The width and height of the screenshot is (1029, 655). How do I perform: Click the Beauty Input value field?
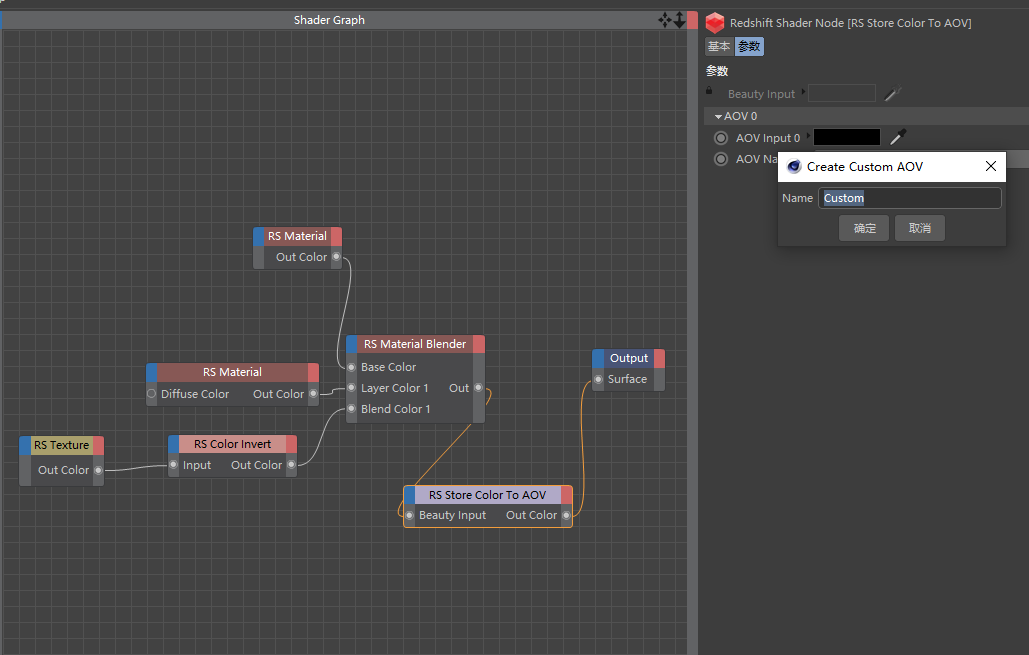tap(842, 93)
